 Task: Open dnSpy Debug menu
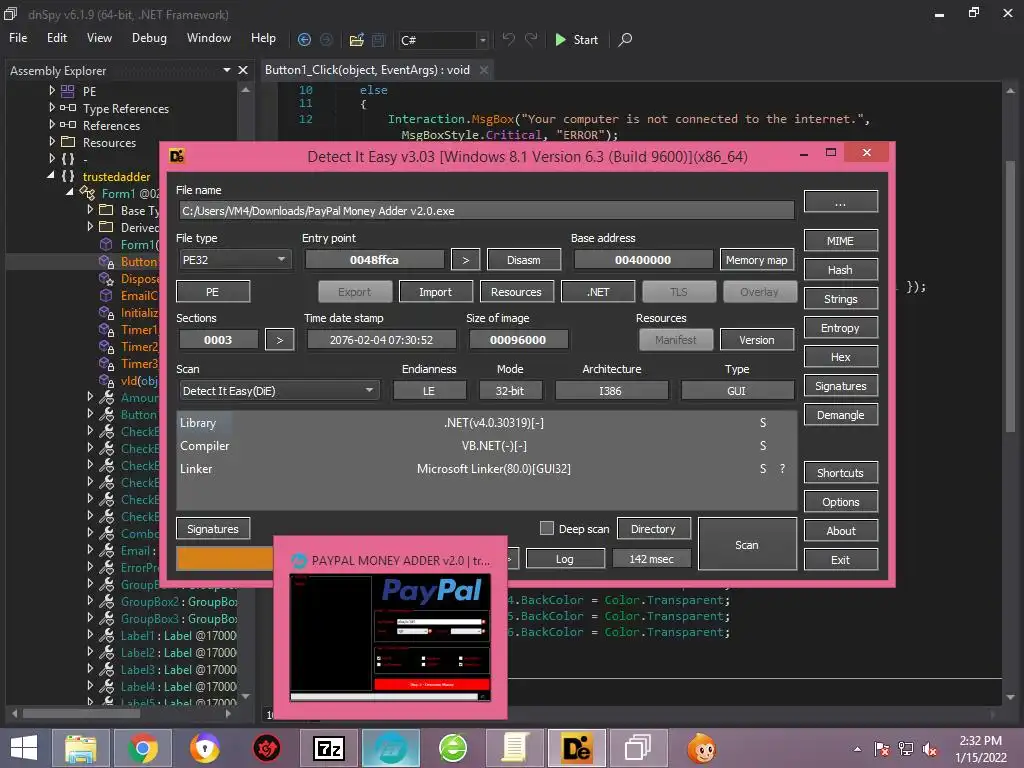149,38
